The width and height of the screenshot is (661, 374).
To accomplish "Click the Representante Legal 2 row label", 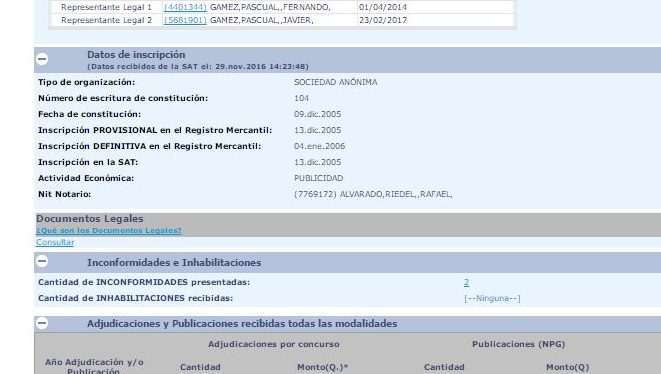I will pos(106,20).
